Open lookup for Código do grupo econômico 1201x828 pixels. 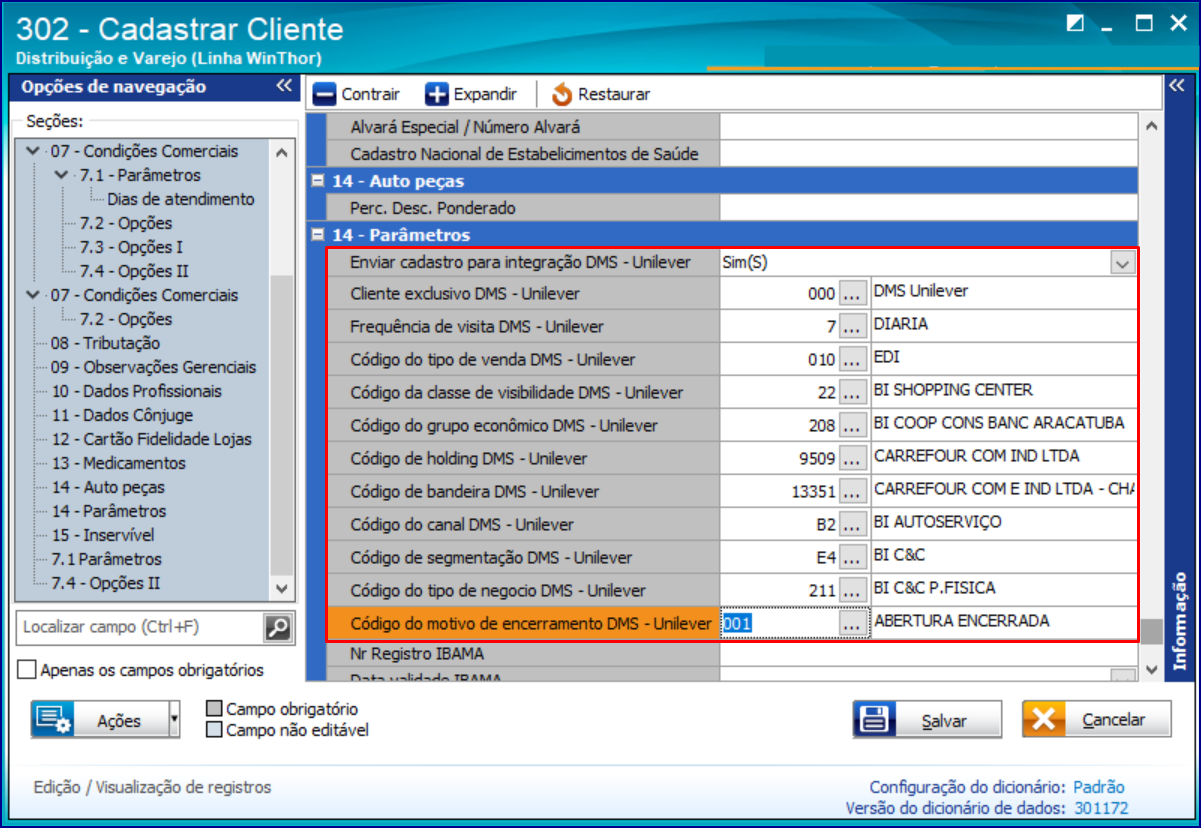click(852, 426)
